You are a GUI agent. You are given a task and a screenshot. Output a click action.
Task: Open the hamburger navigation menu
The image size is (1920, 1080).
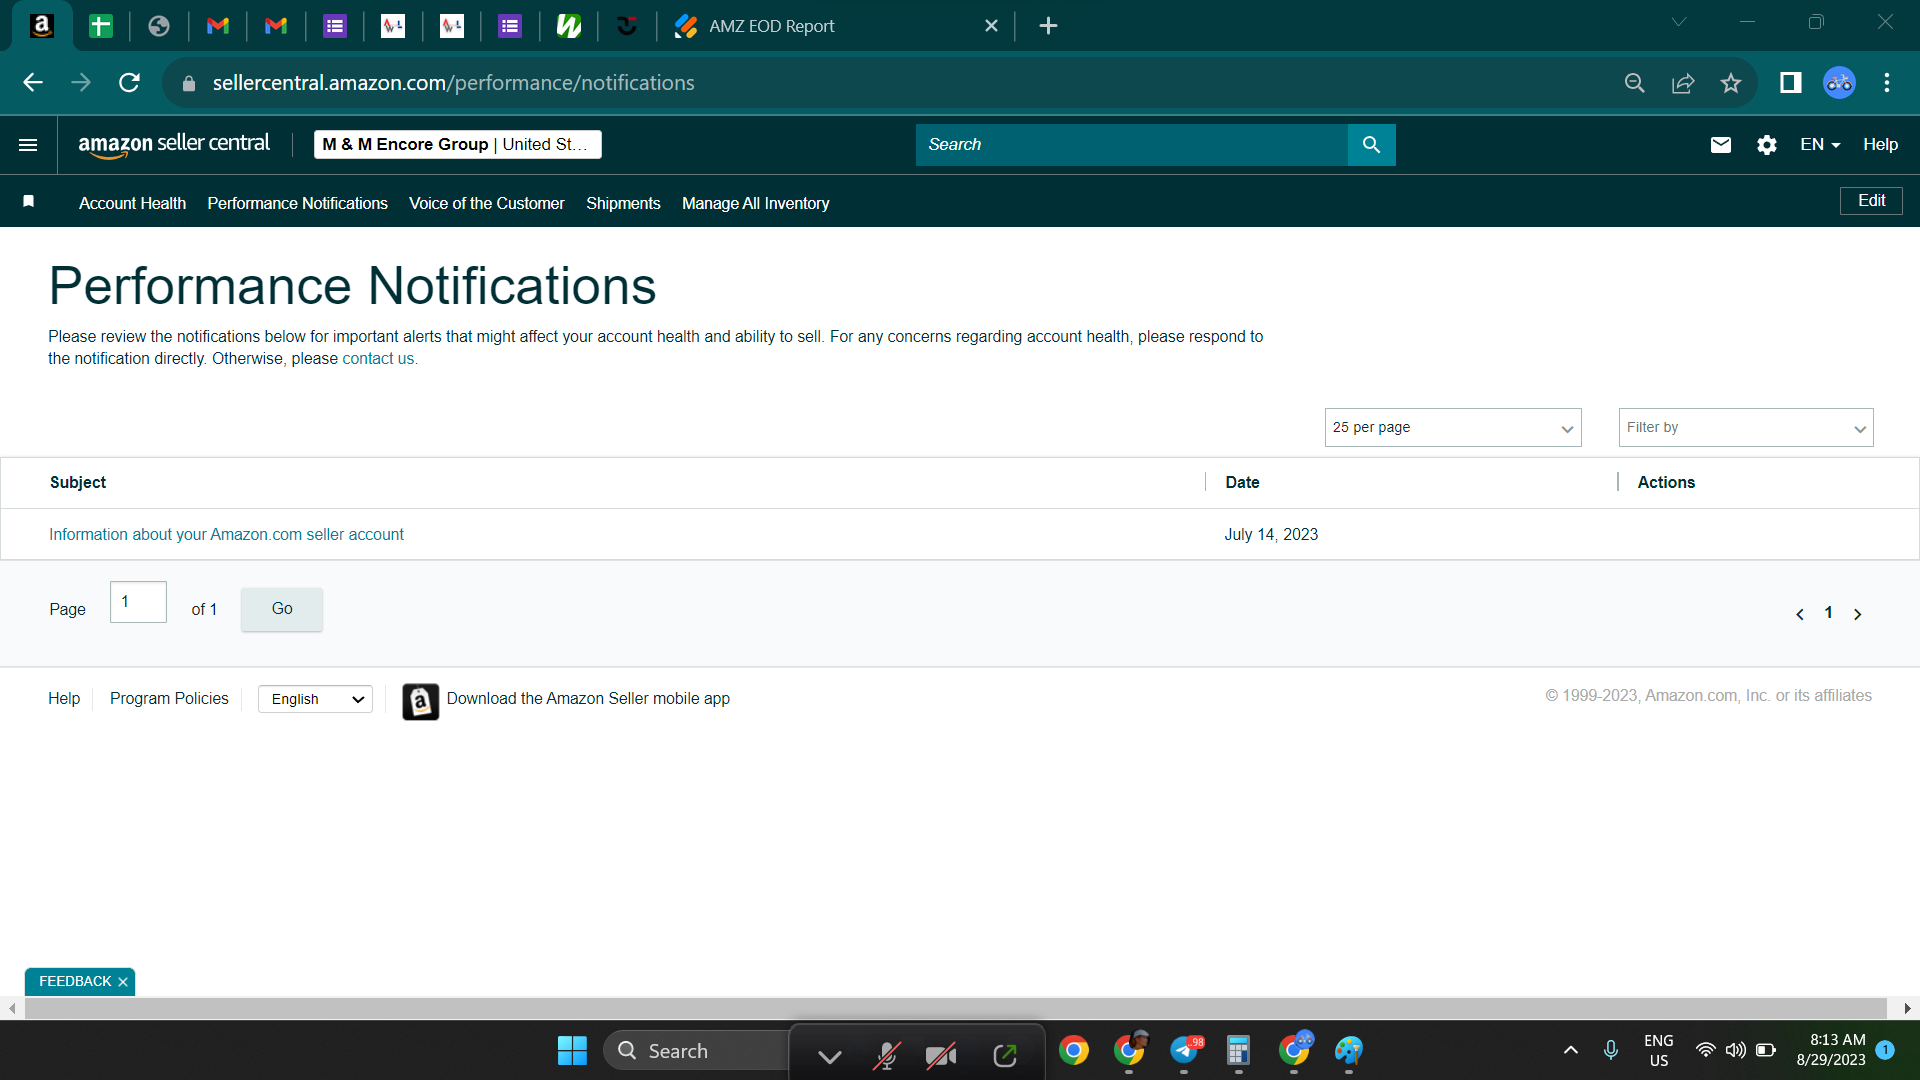[x=28, y=145]
